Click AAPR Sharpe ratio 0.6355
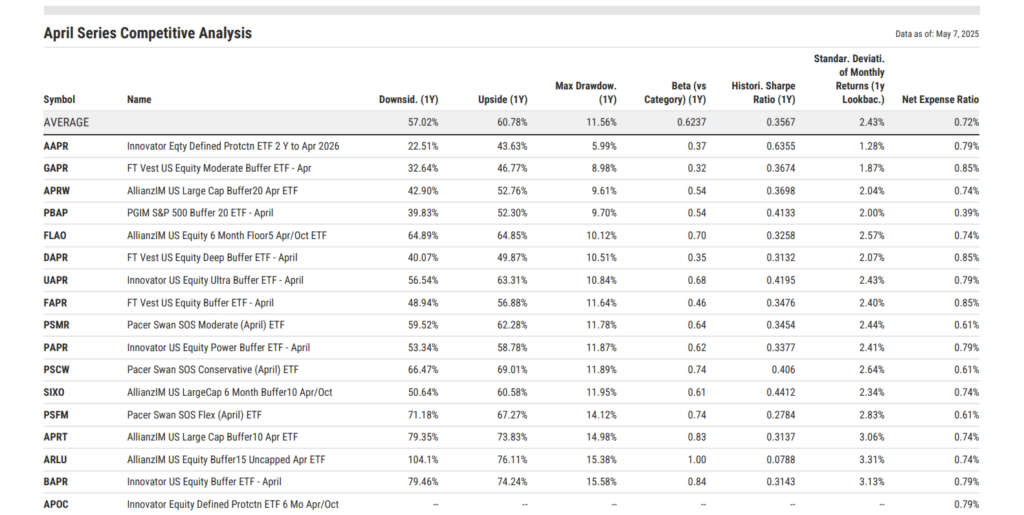 [x=781, y=146]
